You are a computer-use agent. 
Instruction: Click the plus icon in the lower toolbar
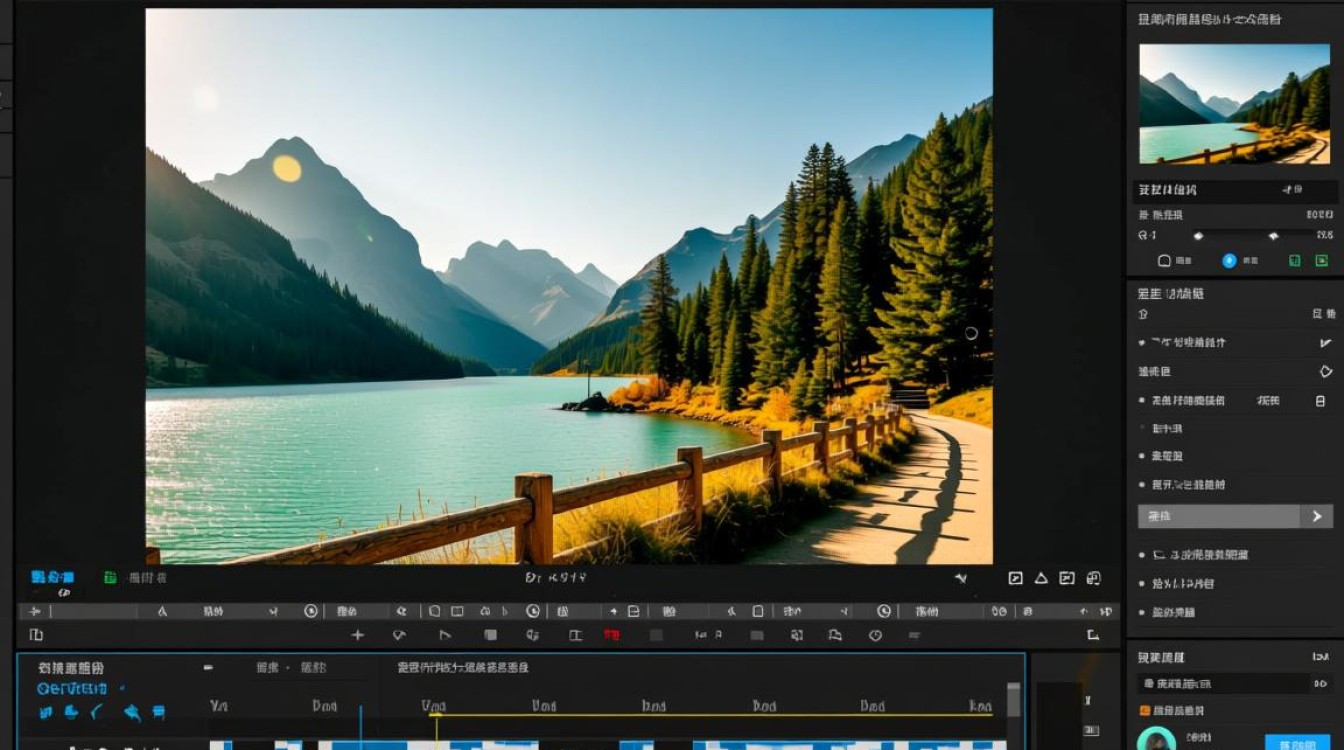[358, 635]
